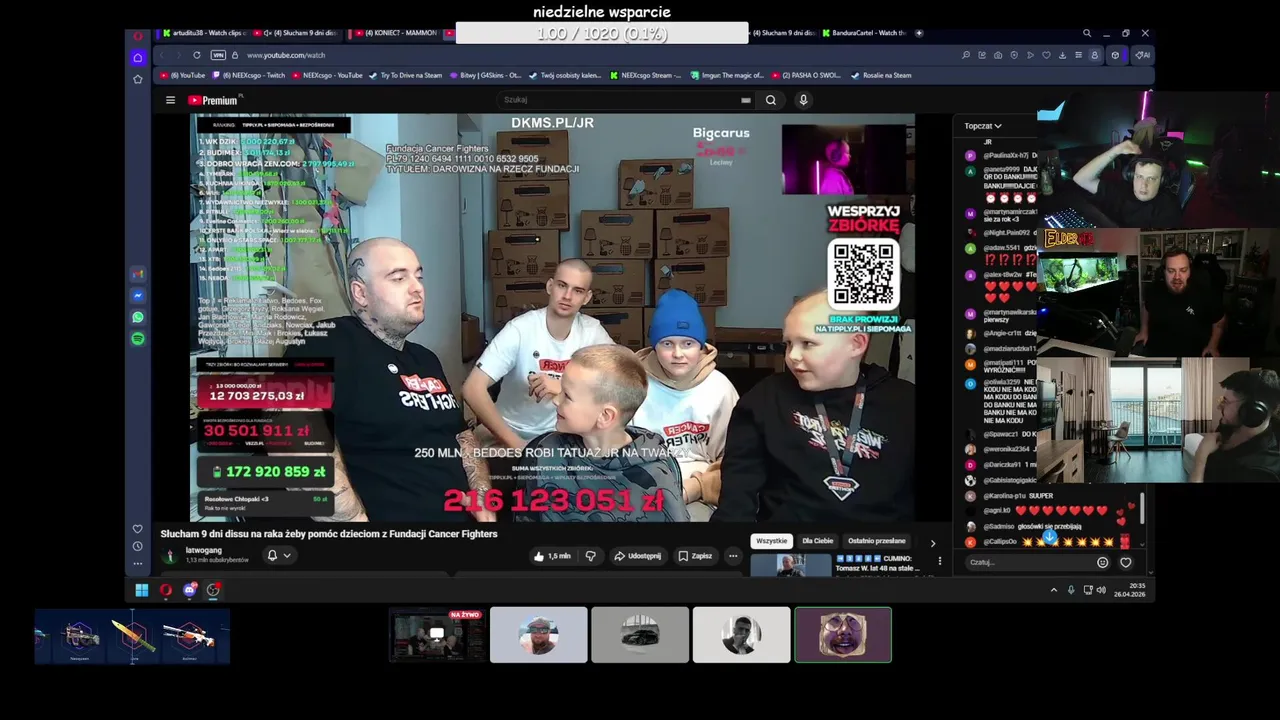Expand notification bell dropdown for latwogang

[x=279, y=556]
